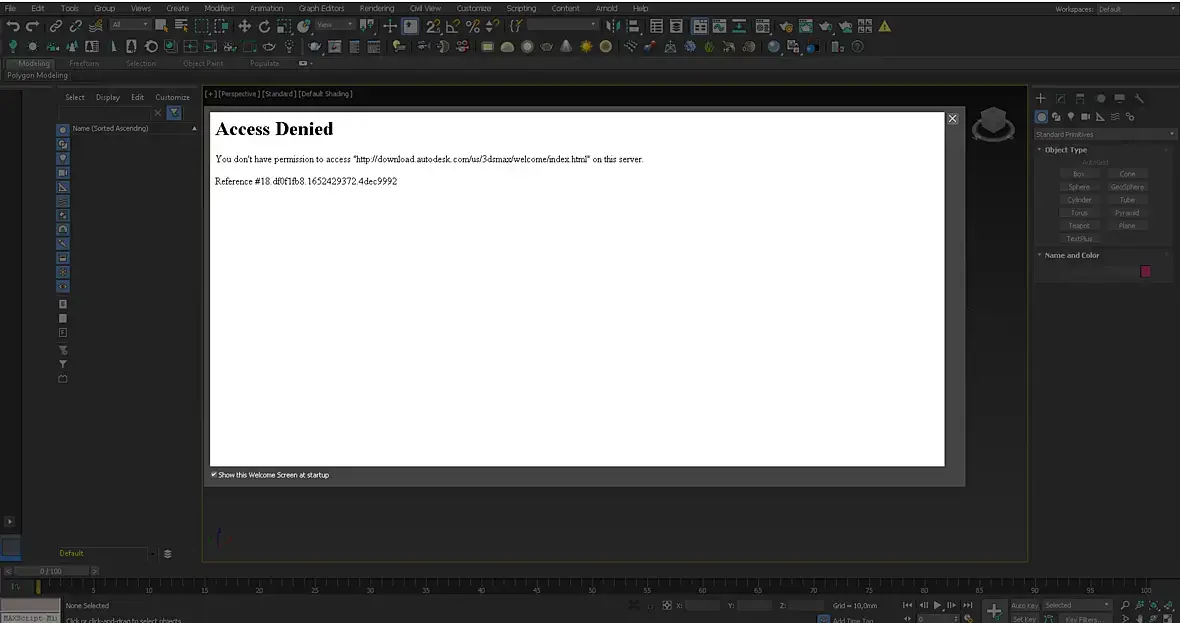Open the Utilities wrench panel icon
Image resolution: width=1180 pixels, height=623 pixels.
click(x=1139, y=99)
